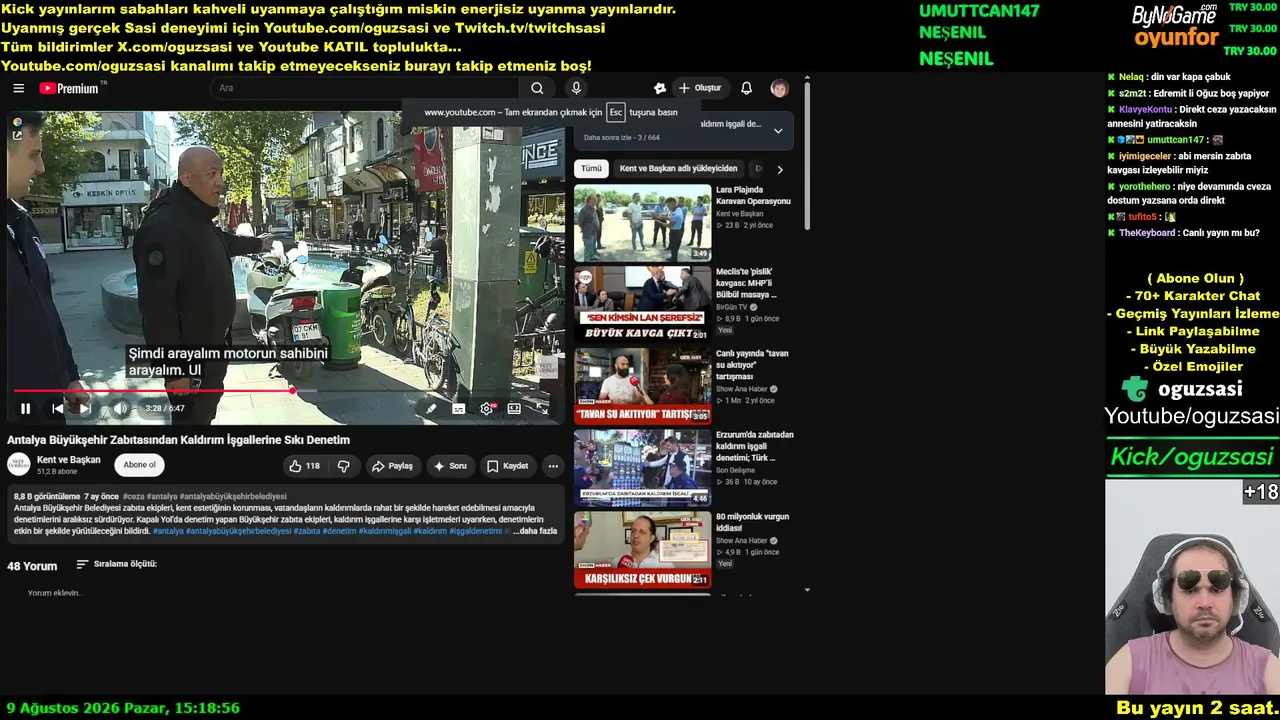The image size is (1280, 720).
Task: Click the date and time 15:18:56 text
Action: pyautogui.click(x=123, y=708)
